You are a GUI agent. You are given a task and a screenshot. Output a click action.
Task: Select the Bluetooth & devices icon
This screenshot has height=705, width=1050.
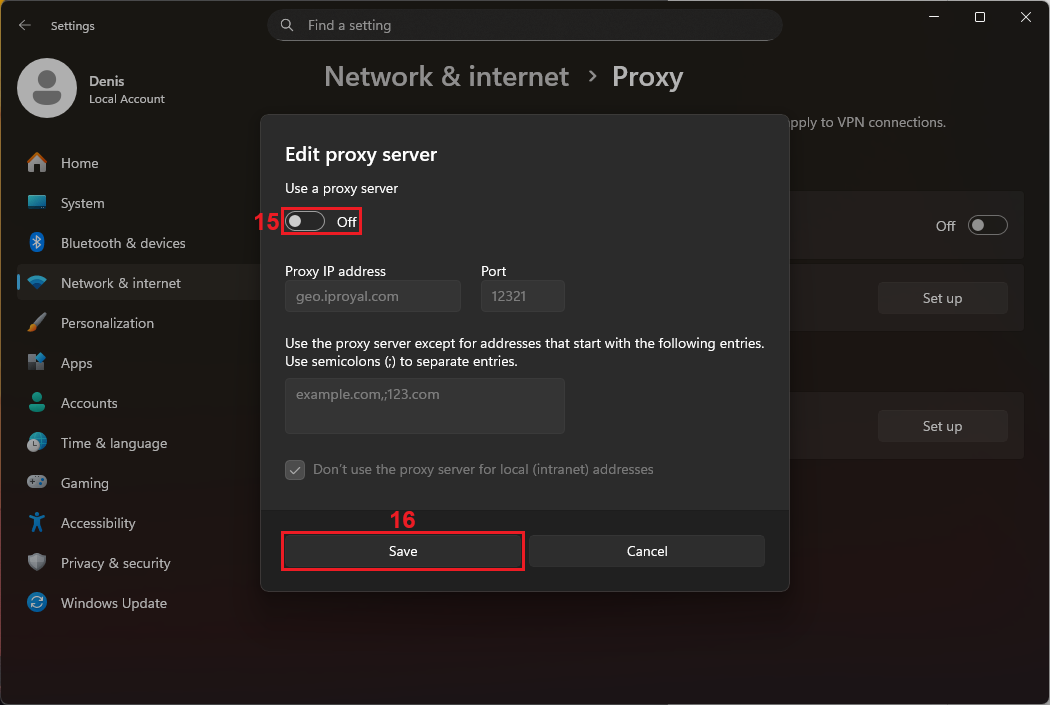pyautogui.click(x=37, y=242)
